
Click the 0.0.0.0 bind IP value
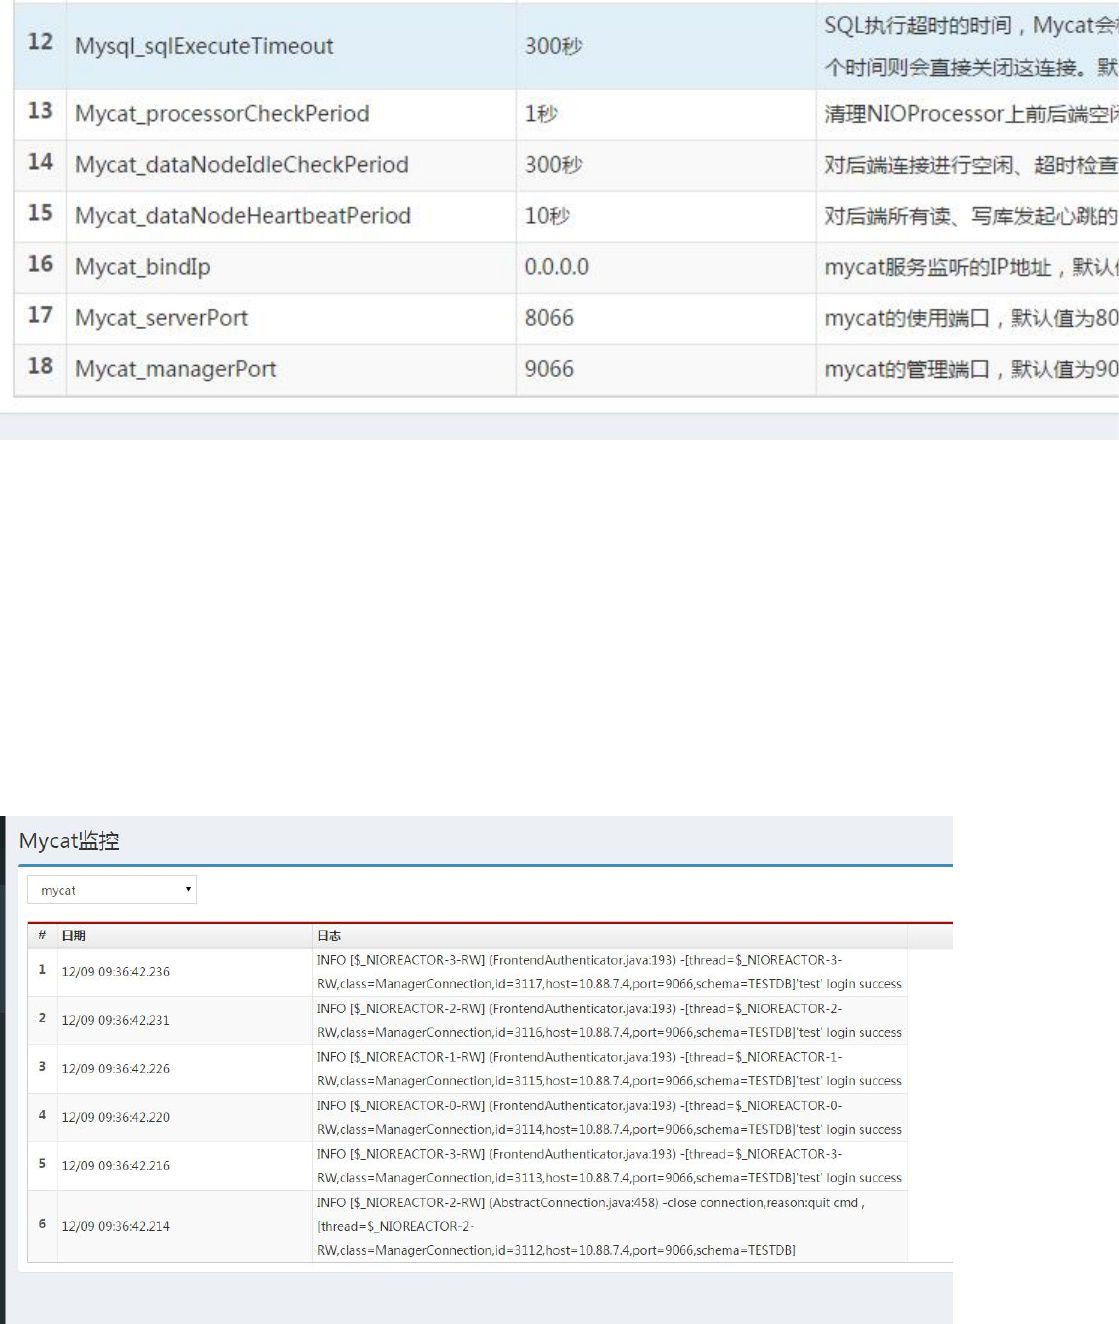(557, 267)
